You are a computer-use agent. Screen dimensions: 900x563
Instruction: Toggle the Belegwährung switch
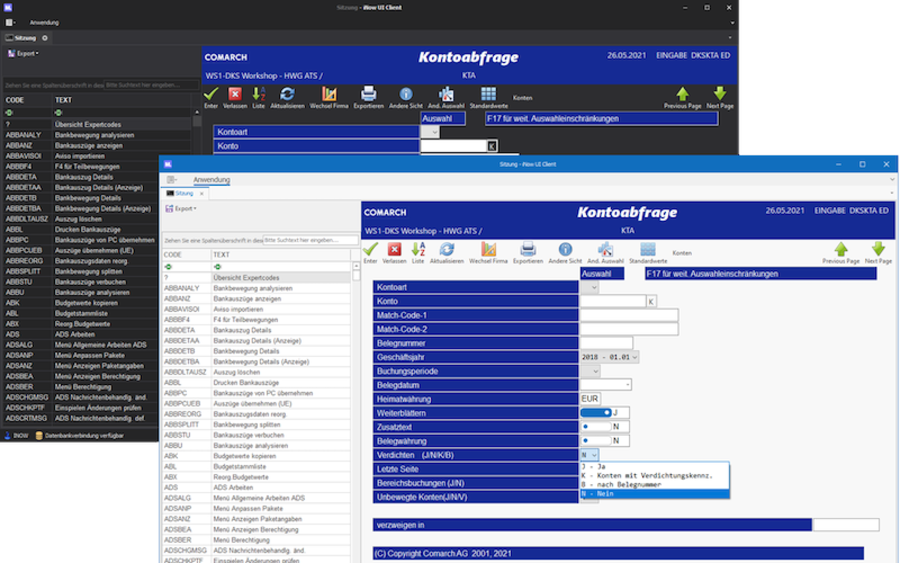pyautogui.click(x=596, y=441)
